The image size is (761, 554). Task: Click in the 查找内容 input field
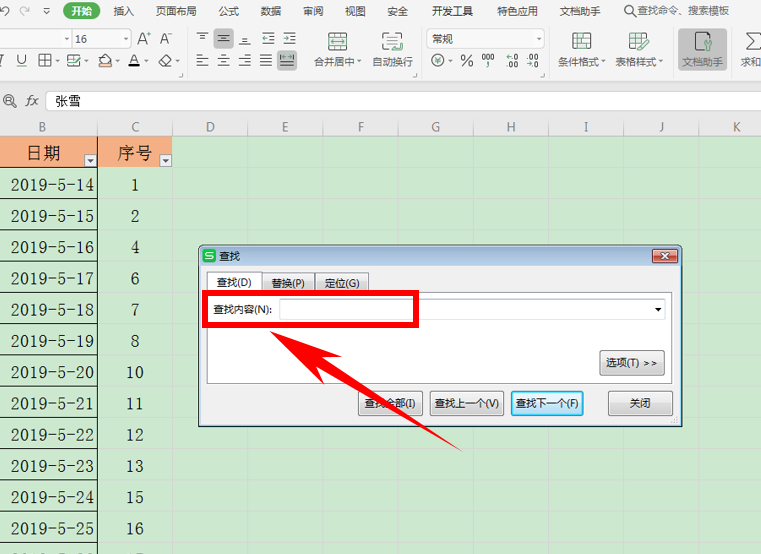click(472, 309)
